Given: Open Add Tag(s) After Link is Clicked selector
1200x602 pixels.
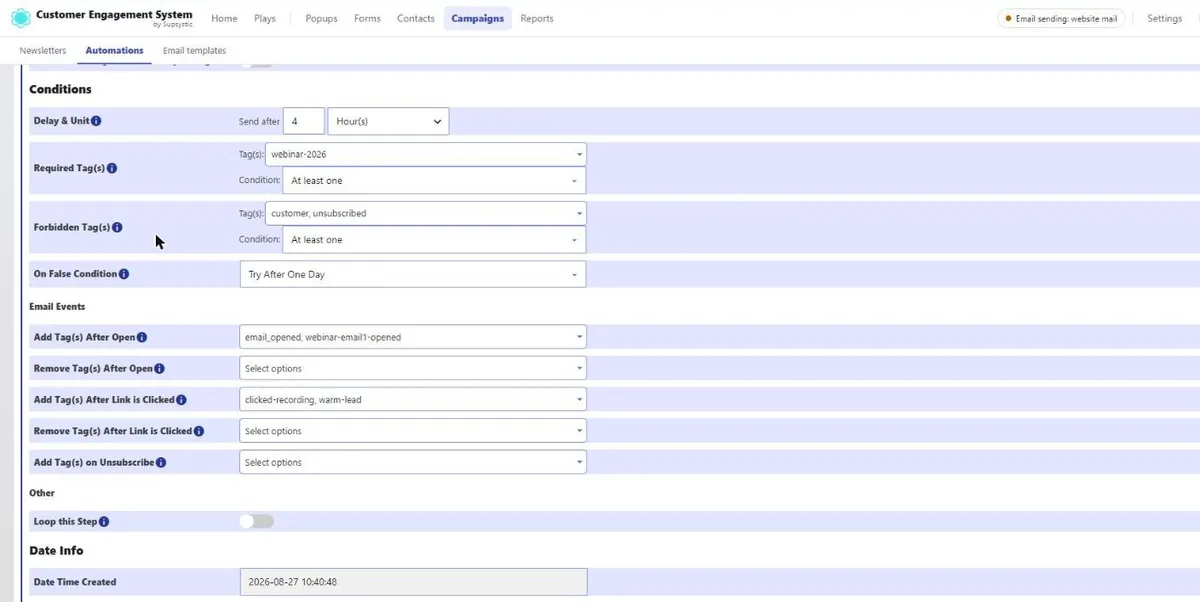Looking at the screenshot, I should pyautogui.click(x=413, y=399).
